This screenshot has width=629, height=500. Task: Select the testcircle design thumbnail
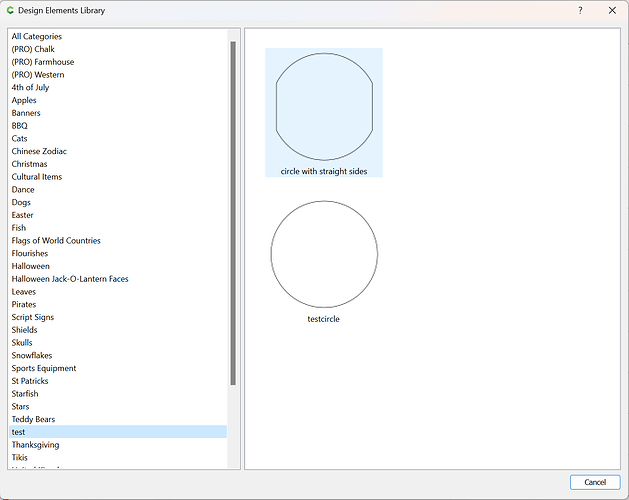click(x=324, y=261)
